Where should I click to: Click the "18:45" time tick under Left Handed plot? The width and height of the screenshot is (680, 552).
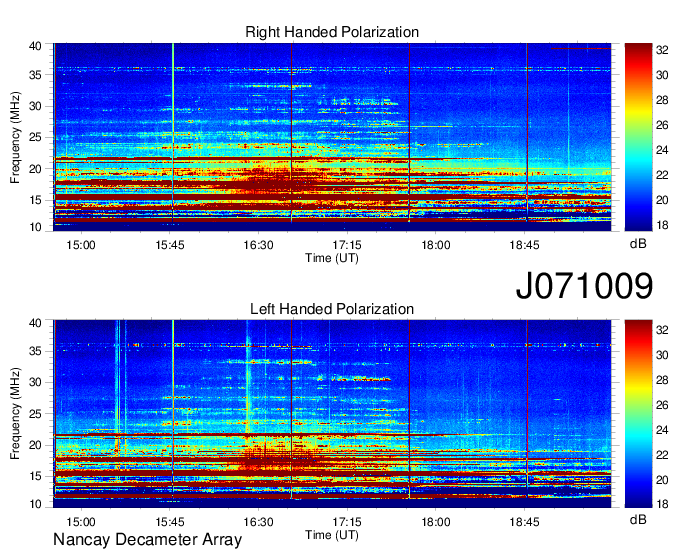(x=525, y=522)
